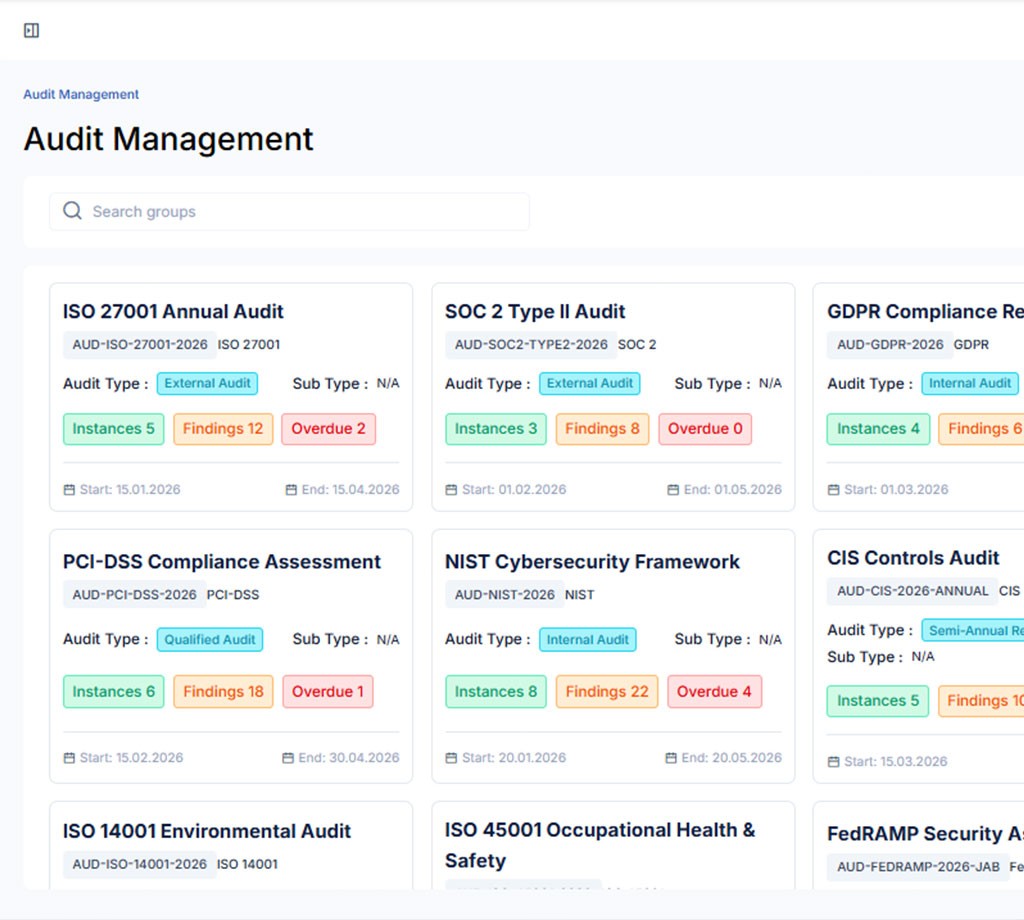Click Instances 4 badge on GDPR card
The image size is (1024, 920).
[x=878, y=429]
